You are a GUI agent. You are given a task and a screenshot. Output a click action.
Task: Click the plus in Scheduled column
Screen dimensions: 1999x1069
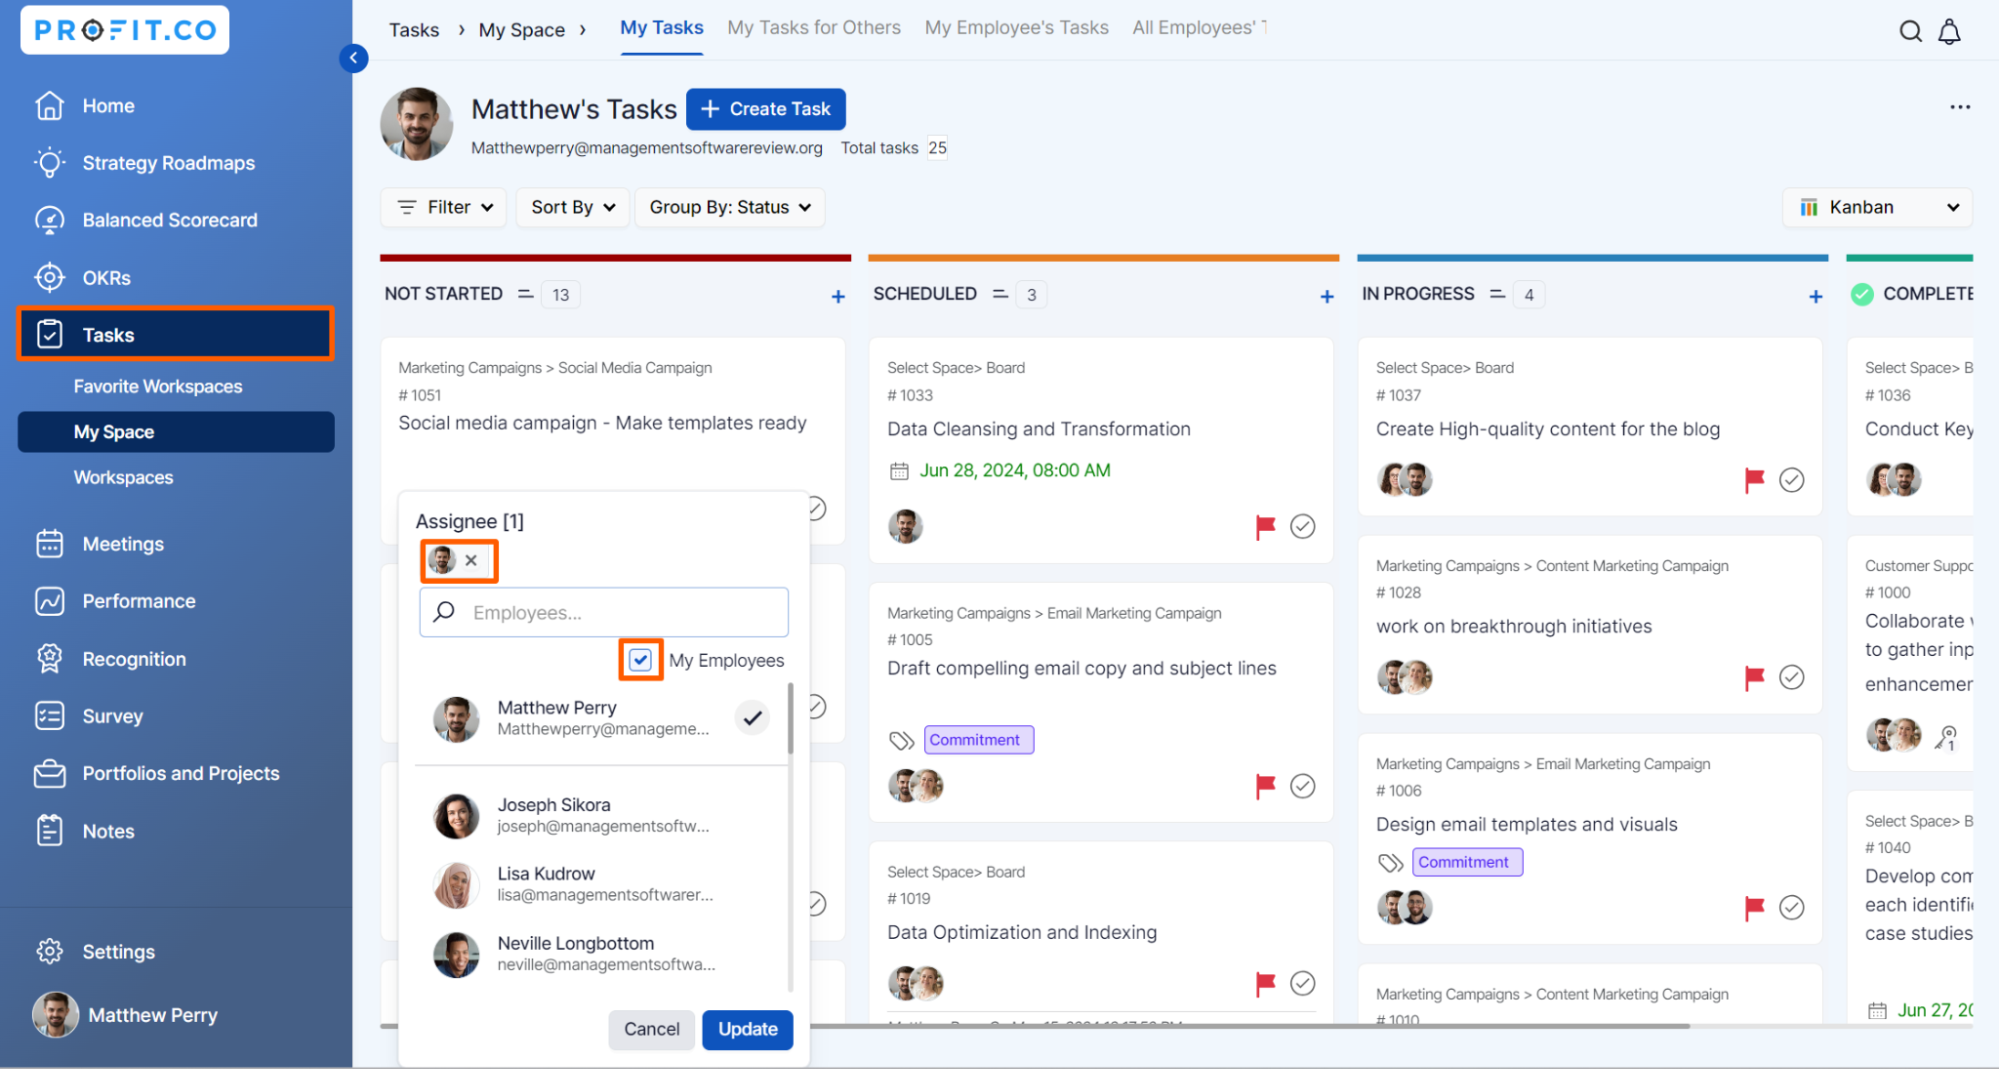1326,296
